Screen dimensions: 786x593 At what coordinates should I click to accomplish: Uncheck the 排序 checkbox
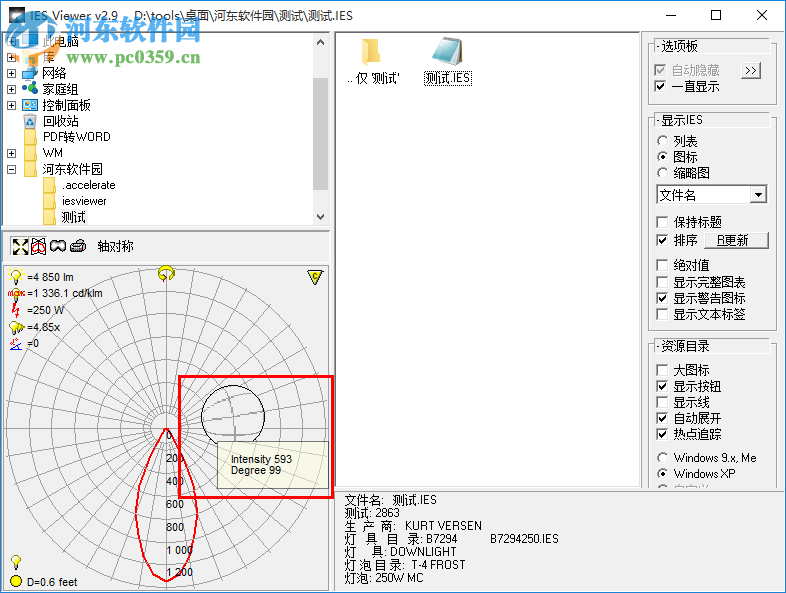coord(662,240)
